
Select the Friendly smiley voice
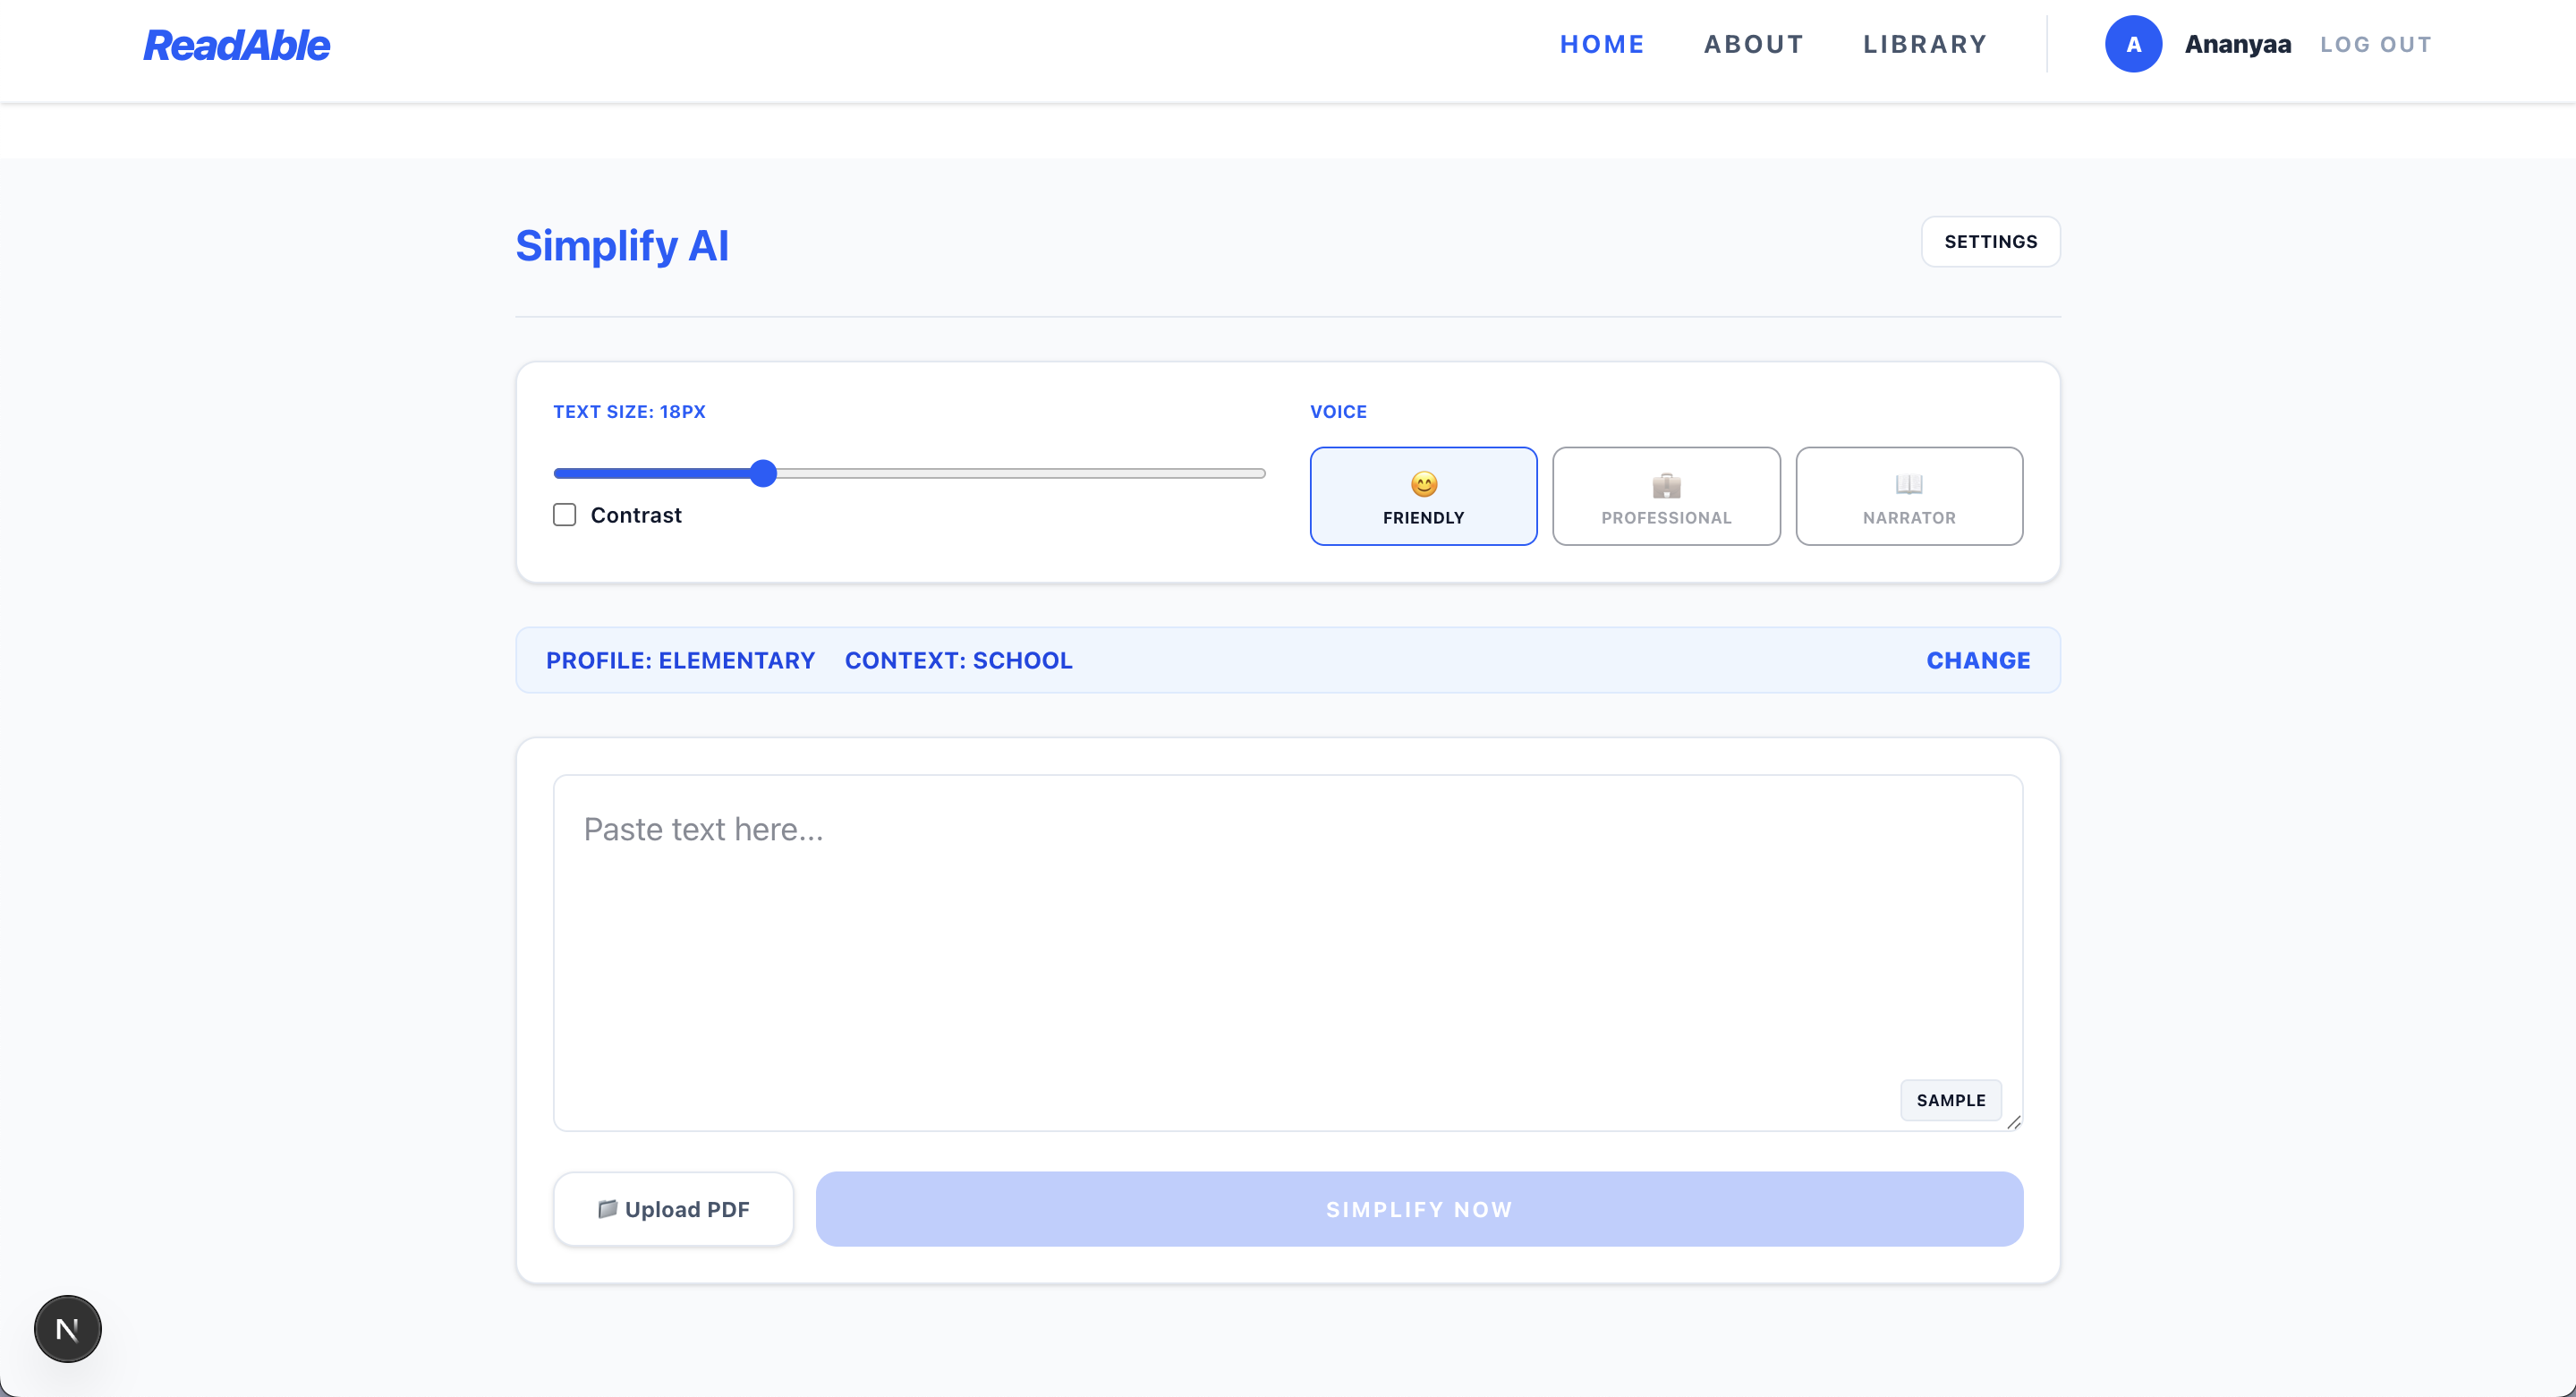[x=1423, y=496]
